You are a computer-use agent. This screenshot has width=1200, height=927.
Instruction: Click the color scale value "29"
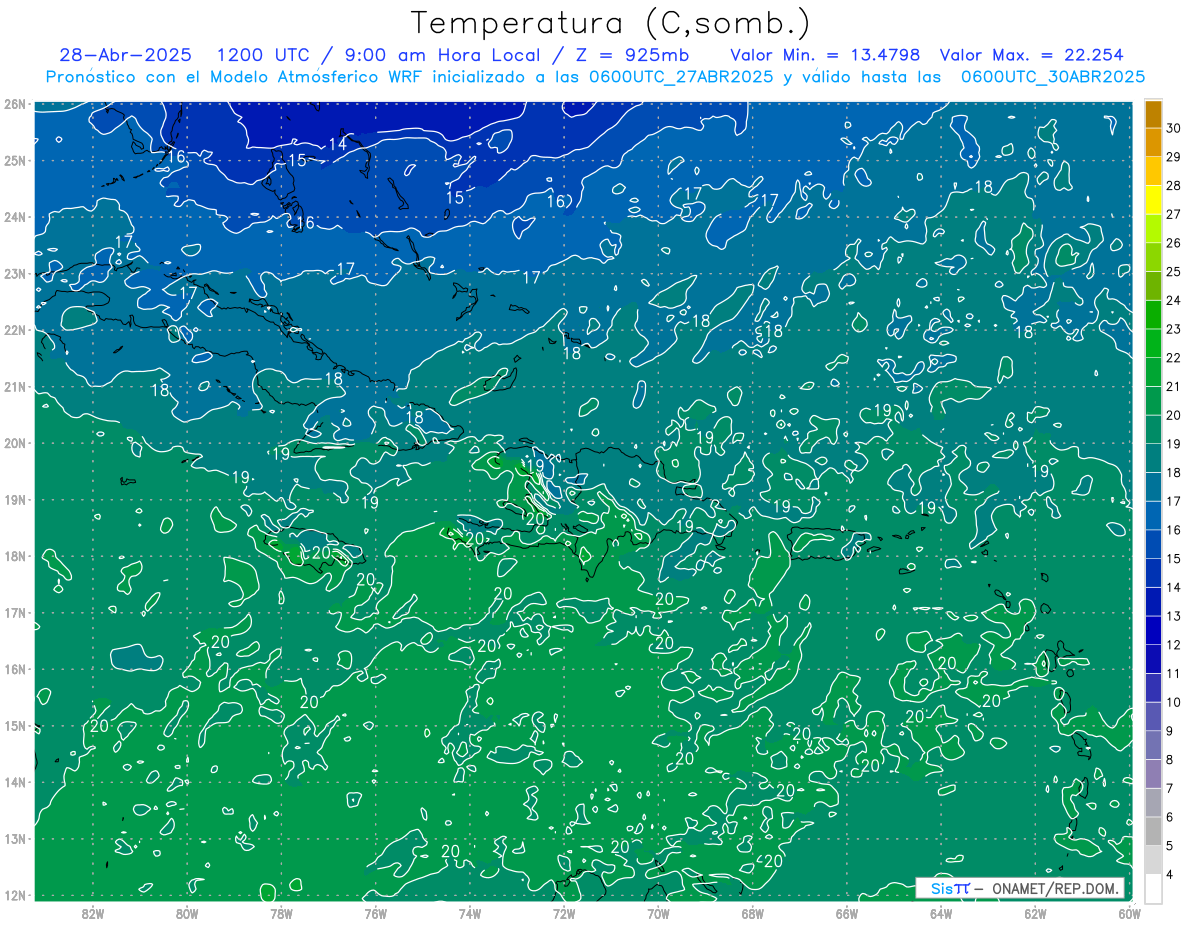[1174, 157]
